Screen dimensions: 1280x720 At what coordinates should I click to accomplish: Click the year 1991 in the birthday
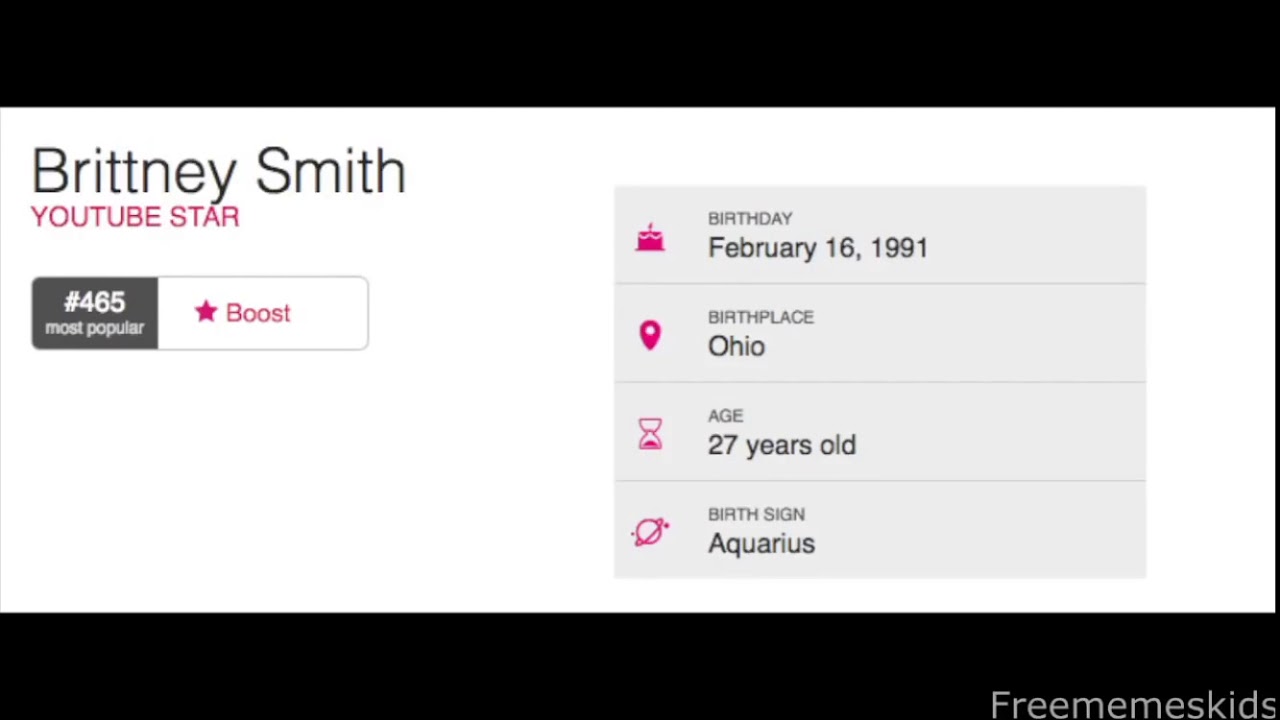[x=899, y=248]
